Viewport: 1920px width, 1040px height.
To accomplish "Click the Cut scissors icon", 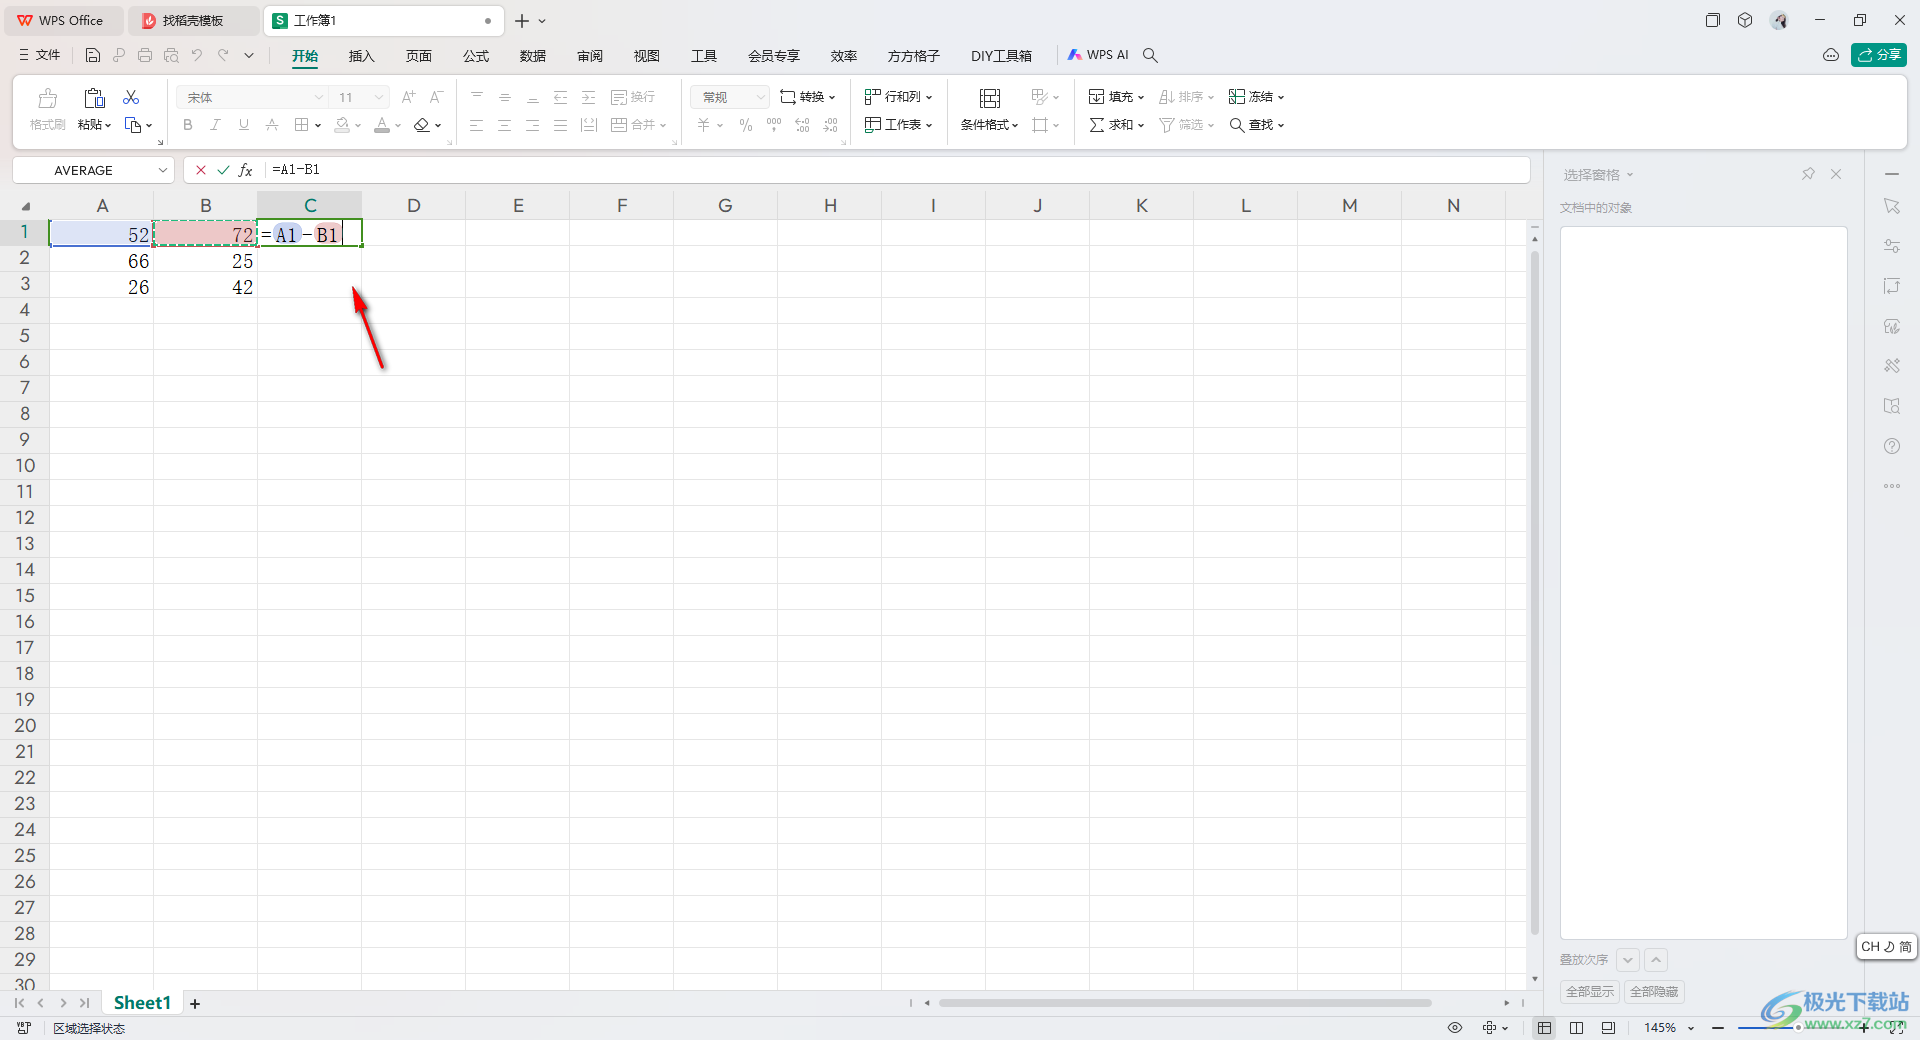I will [131, 97].
